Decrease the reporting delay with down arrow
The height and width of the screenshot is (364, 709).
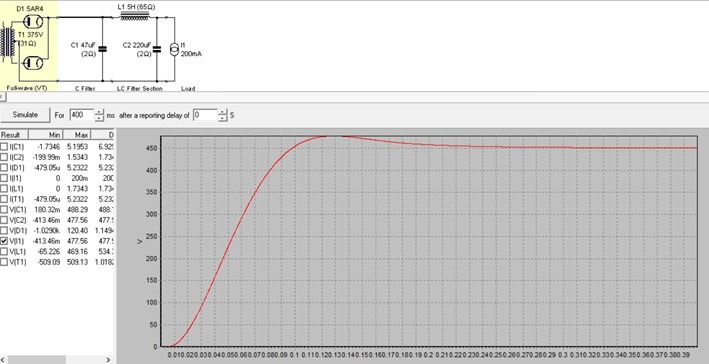point(222,118)
